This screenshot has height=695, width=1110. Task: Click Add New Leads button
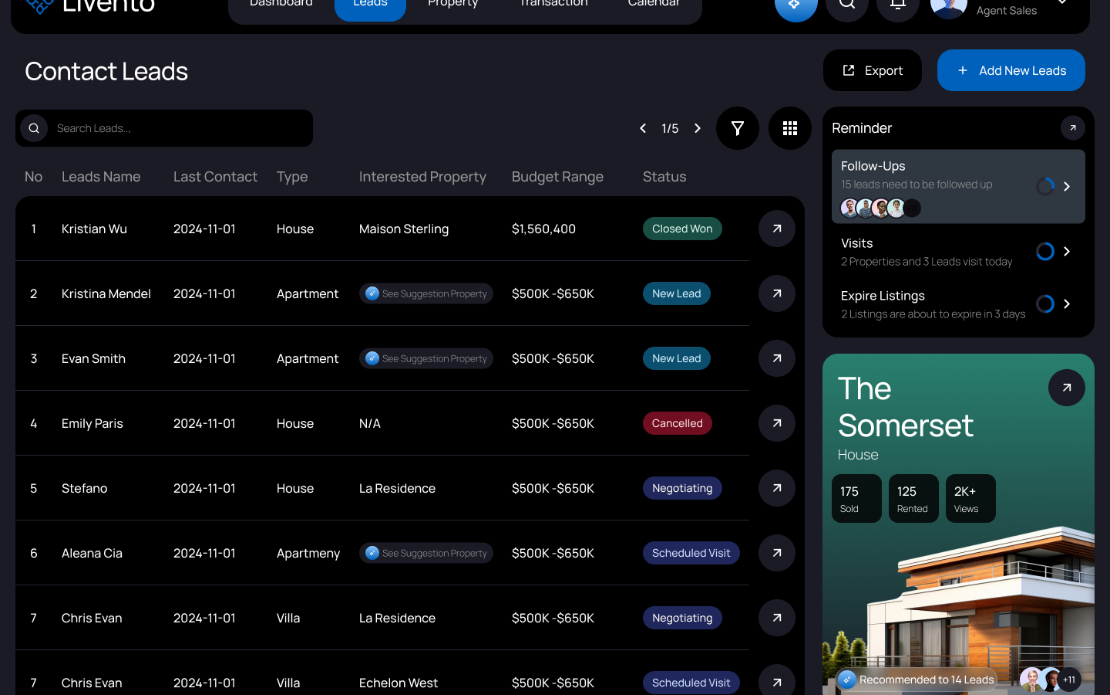(1010, 70)
